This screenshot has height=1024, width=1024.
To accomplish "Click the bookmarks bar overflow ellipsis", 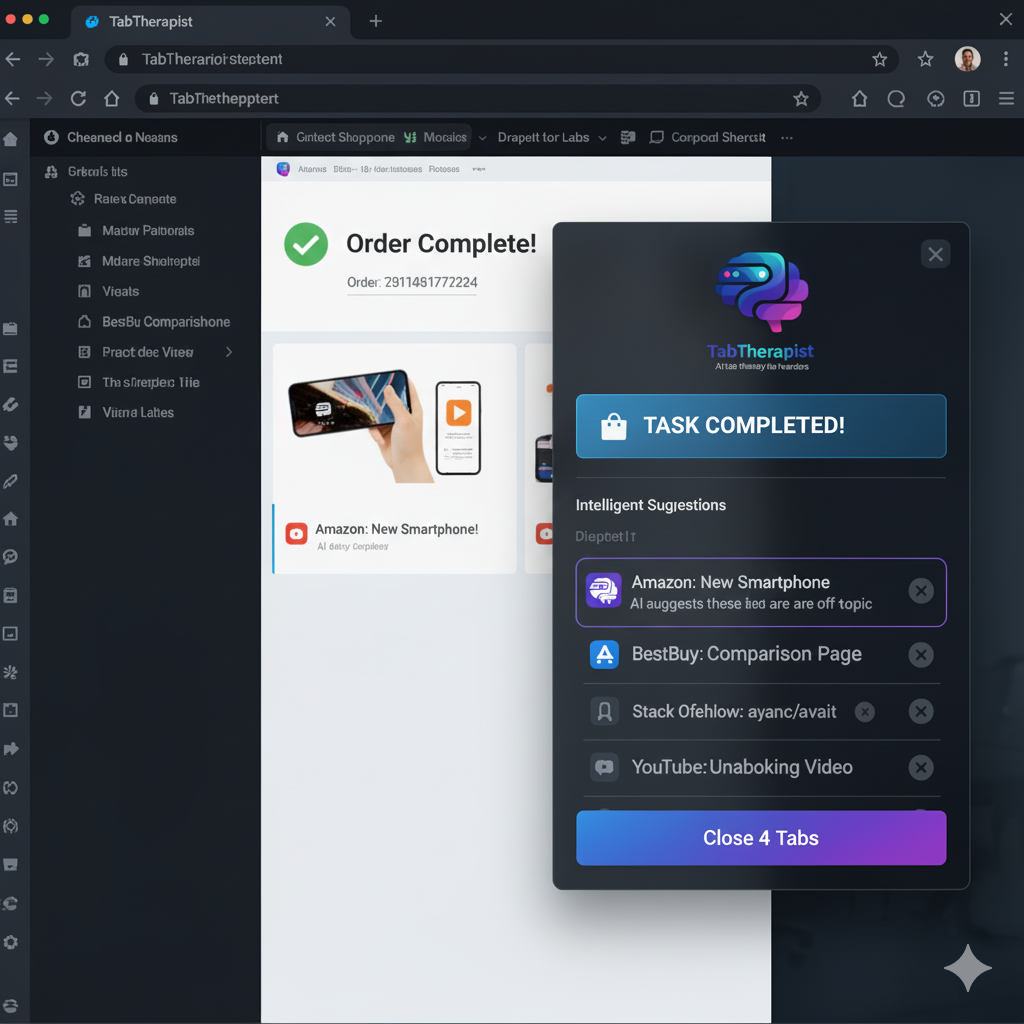I will click(x=787, y=138).
